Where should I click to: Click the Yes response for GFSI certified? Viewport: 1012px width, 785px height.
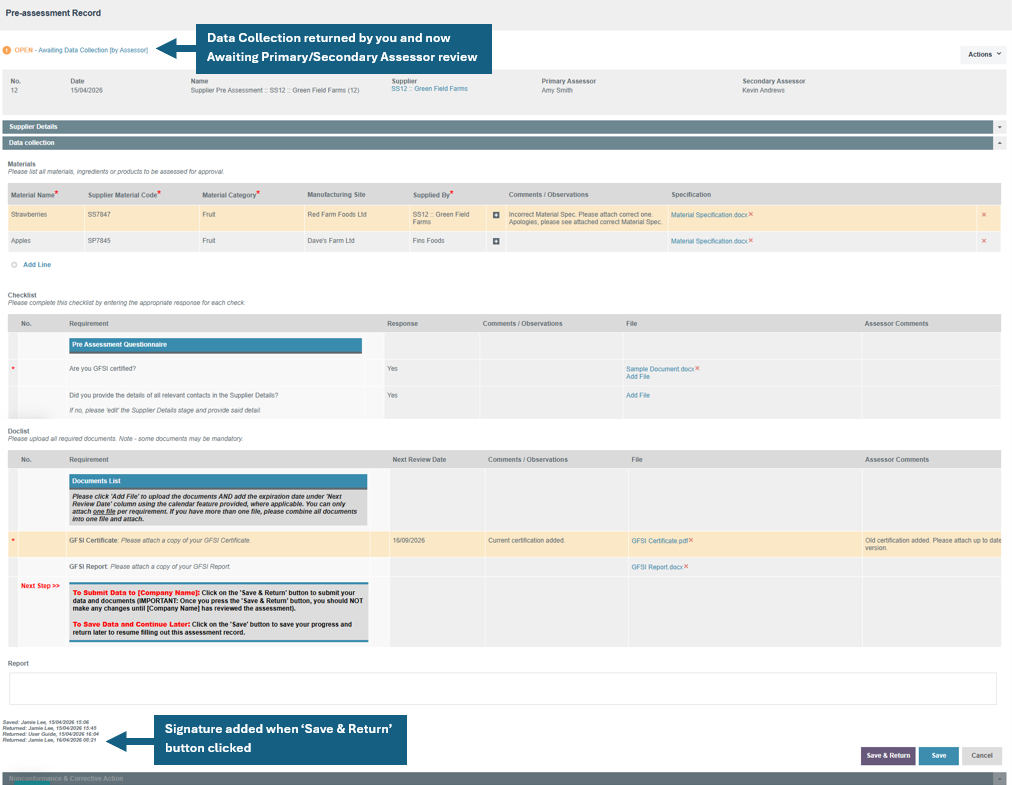392,369
